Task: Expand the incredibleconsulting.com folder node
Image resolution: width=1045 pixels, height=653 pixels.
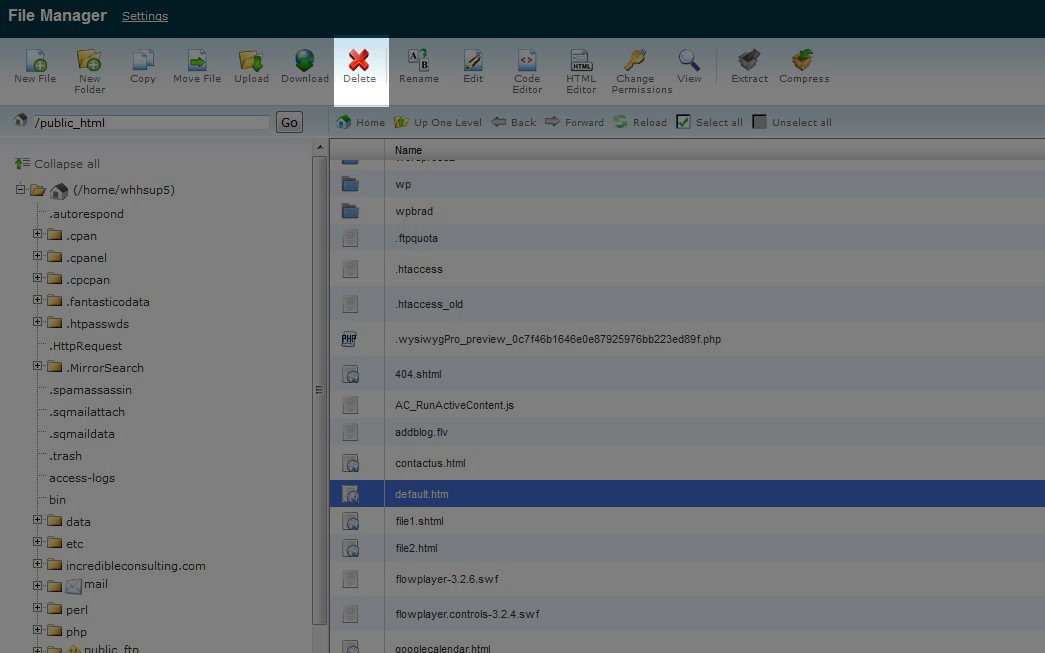Action: coord(38,565)
